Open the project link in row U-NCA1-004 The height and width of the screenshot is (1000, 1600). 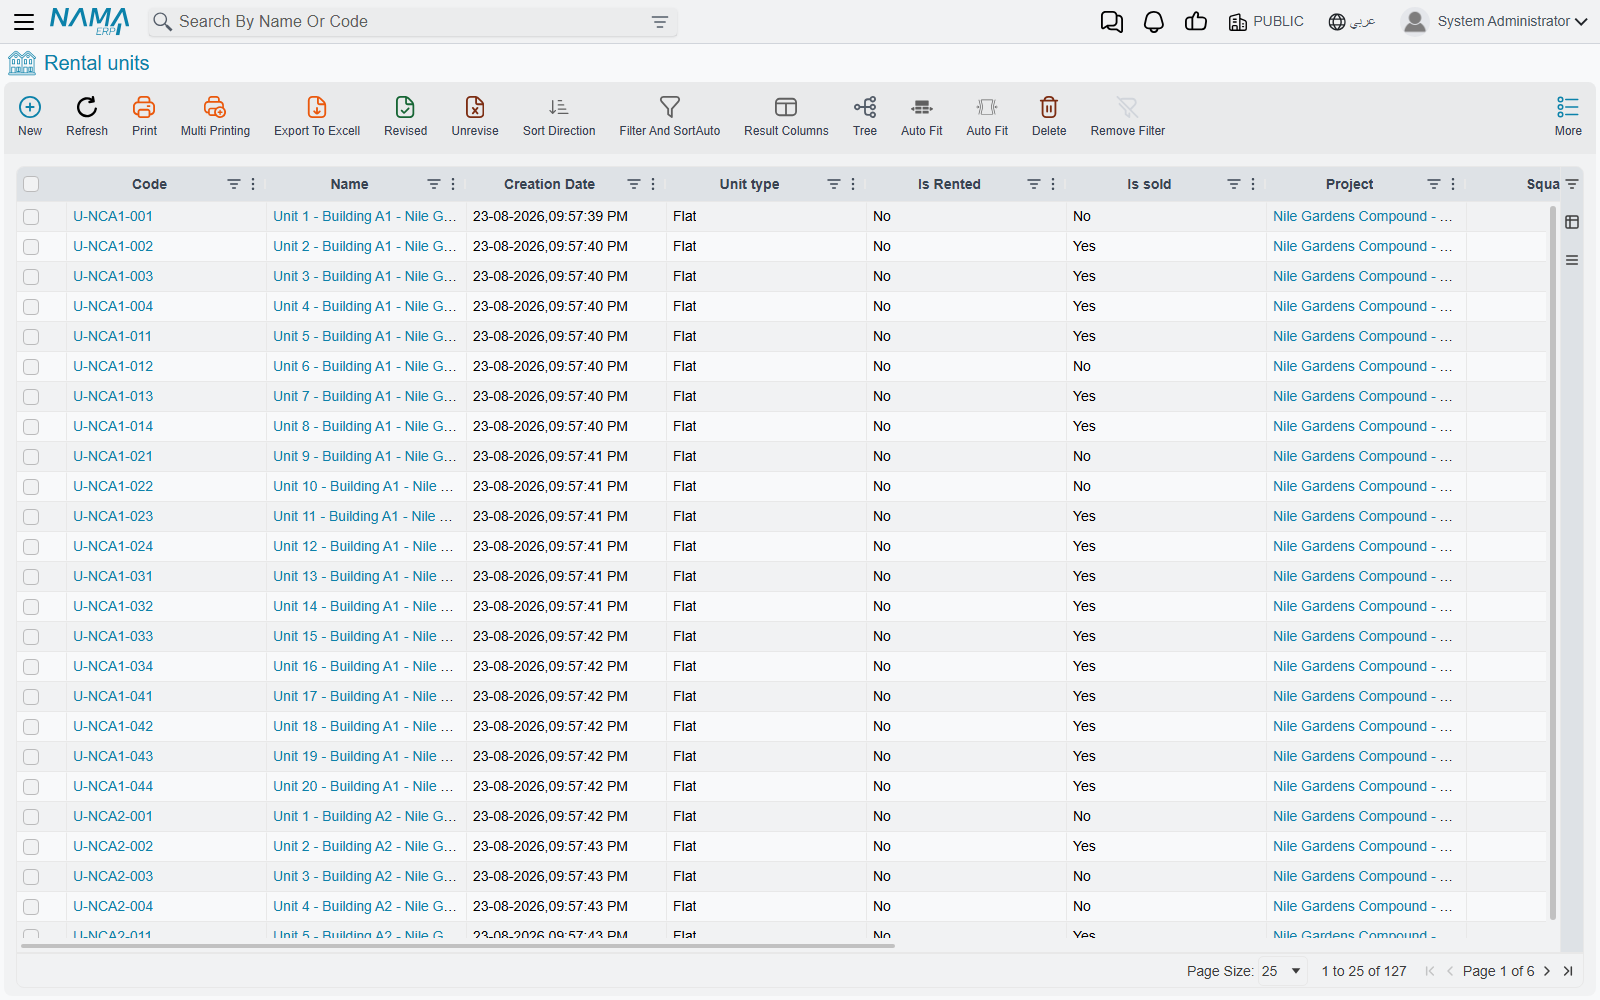1362,306
